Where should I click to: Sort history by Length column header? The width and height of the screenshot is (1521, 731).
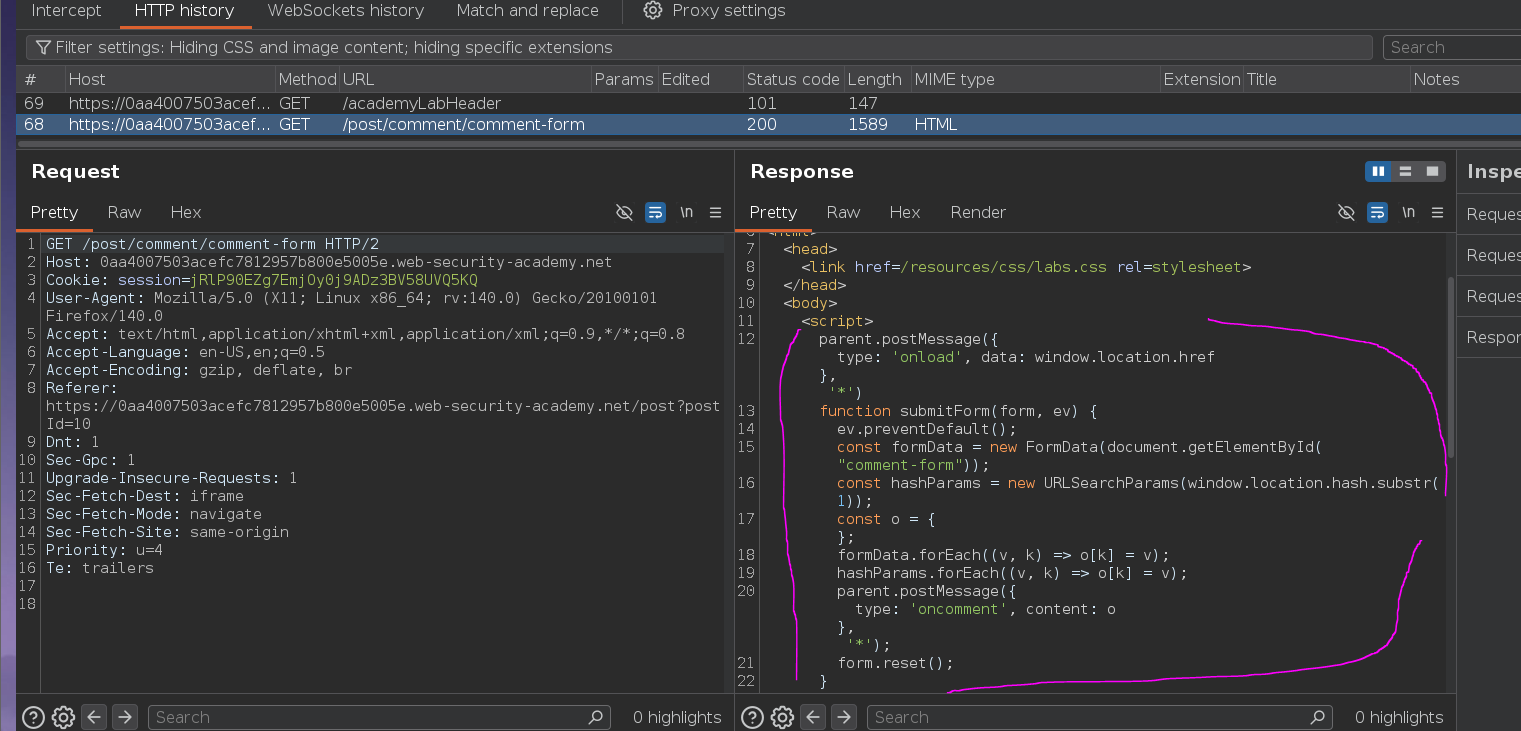[x=877, y=79]
